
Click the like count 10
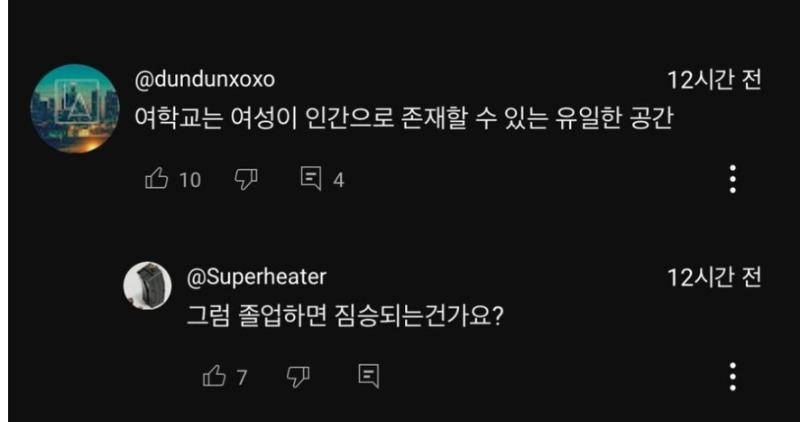tap(190, 180)
